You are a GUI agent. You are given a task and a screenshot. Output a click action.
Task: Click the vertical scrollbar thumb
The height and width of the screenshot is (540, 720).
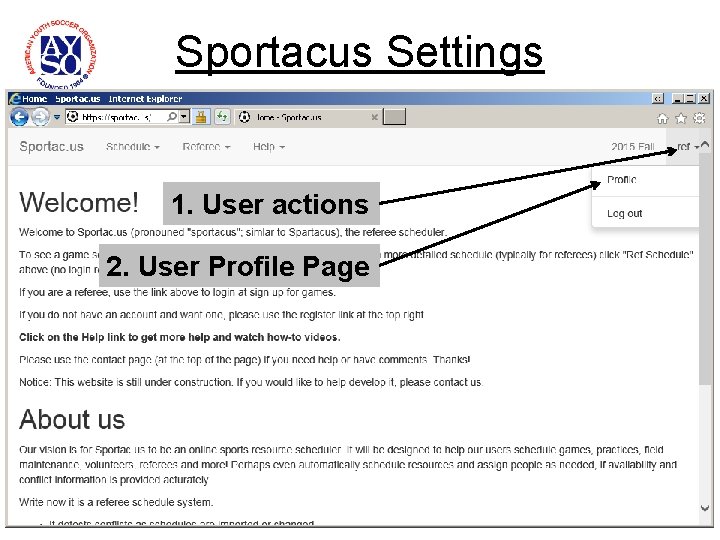click(705, 269)
